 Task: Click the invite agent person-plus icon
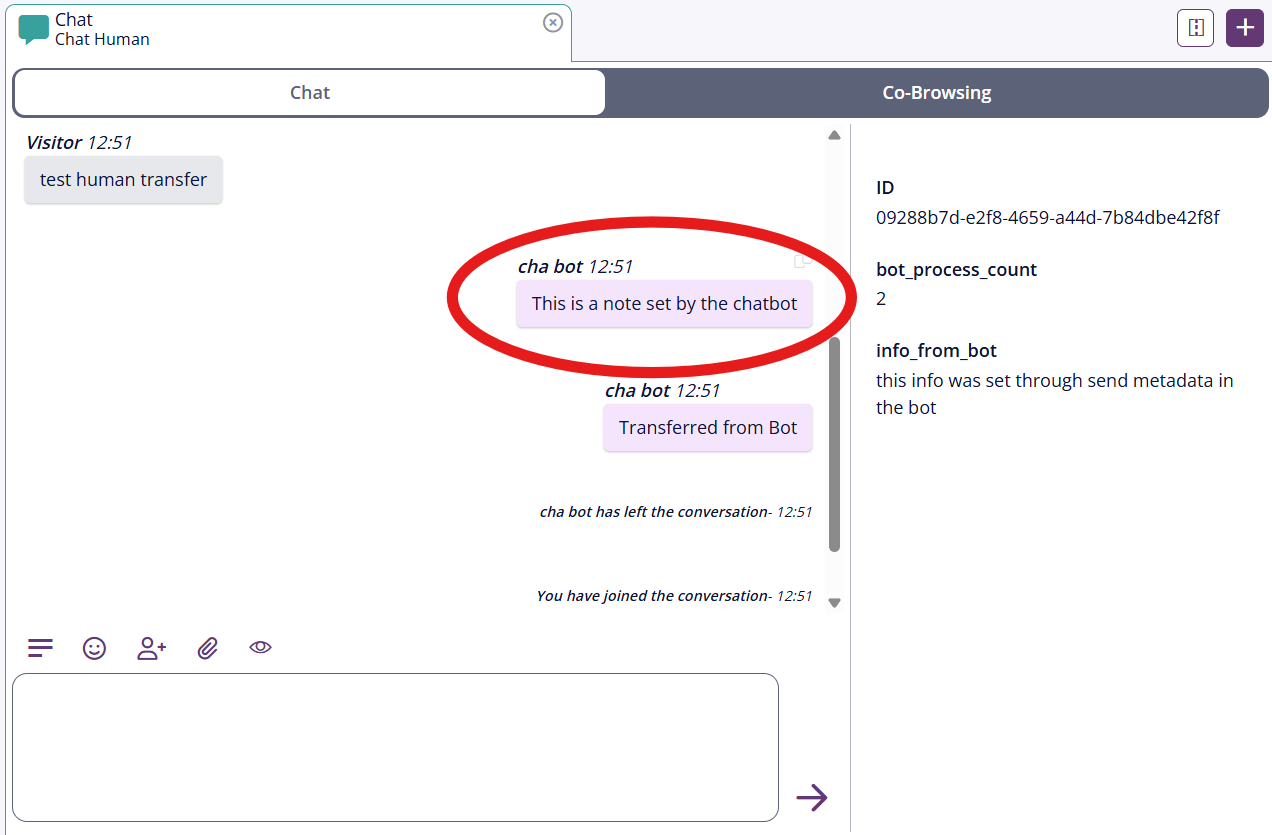[151, 648]
